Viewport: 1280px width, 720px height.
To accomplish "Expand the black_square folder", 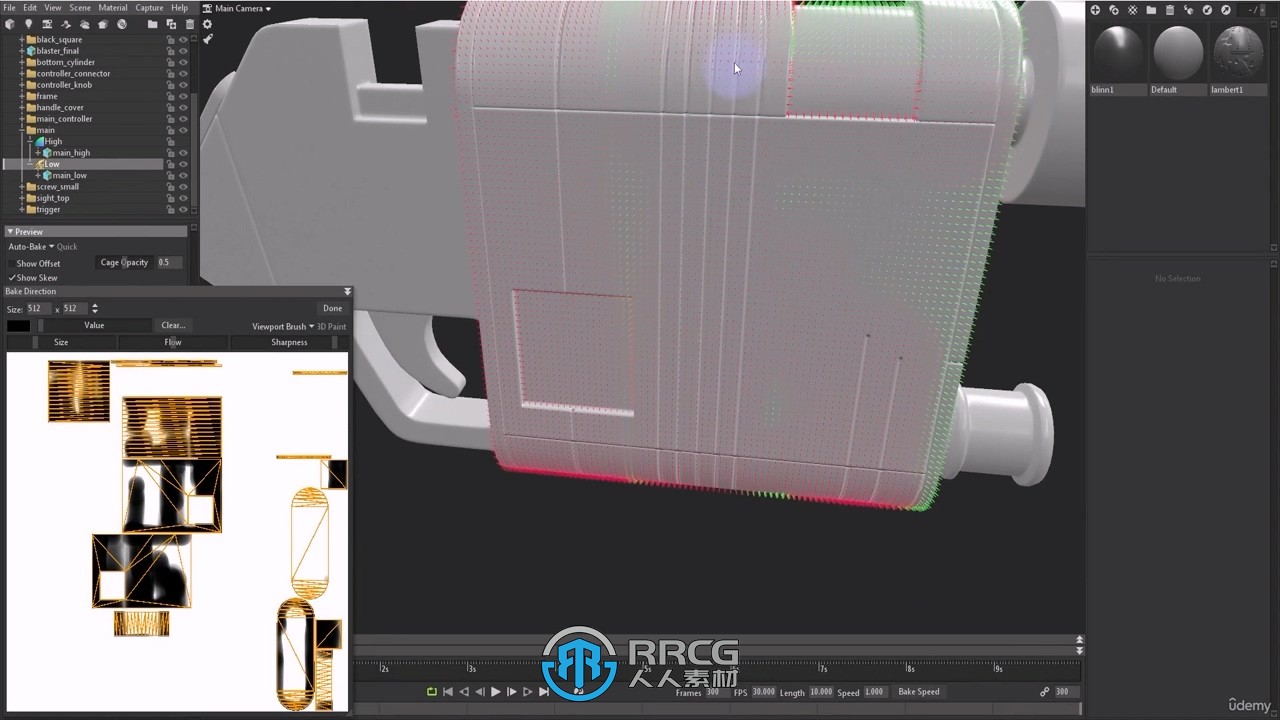I will pos(22,40).
